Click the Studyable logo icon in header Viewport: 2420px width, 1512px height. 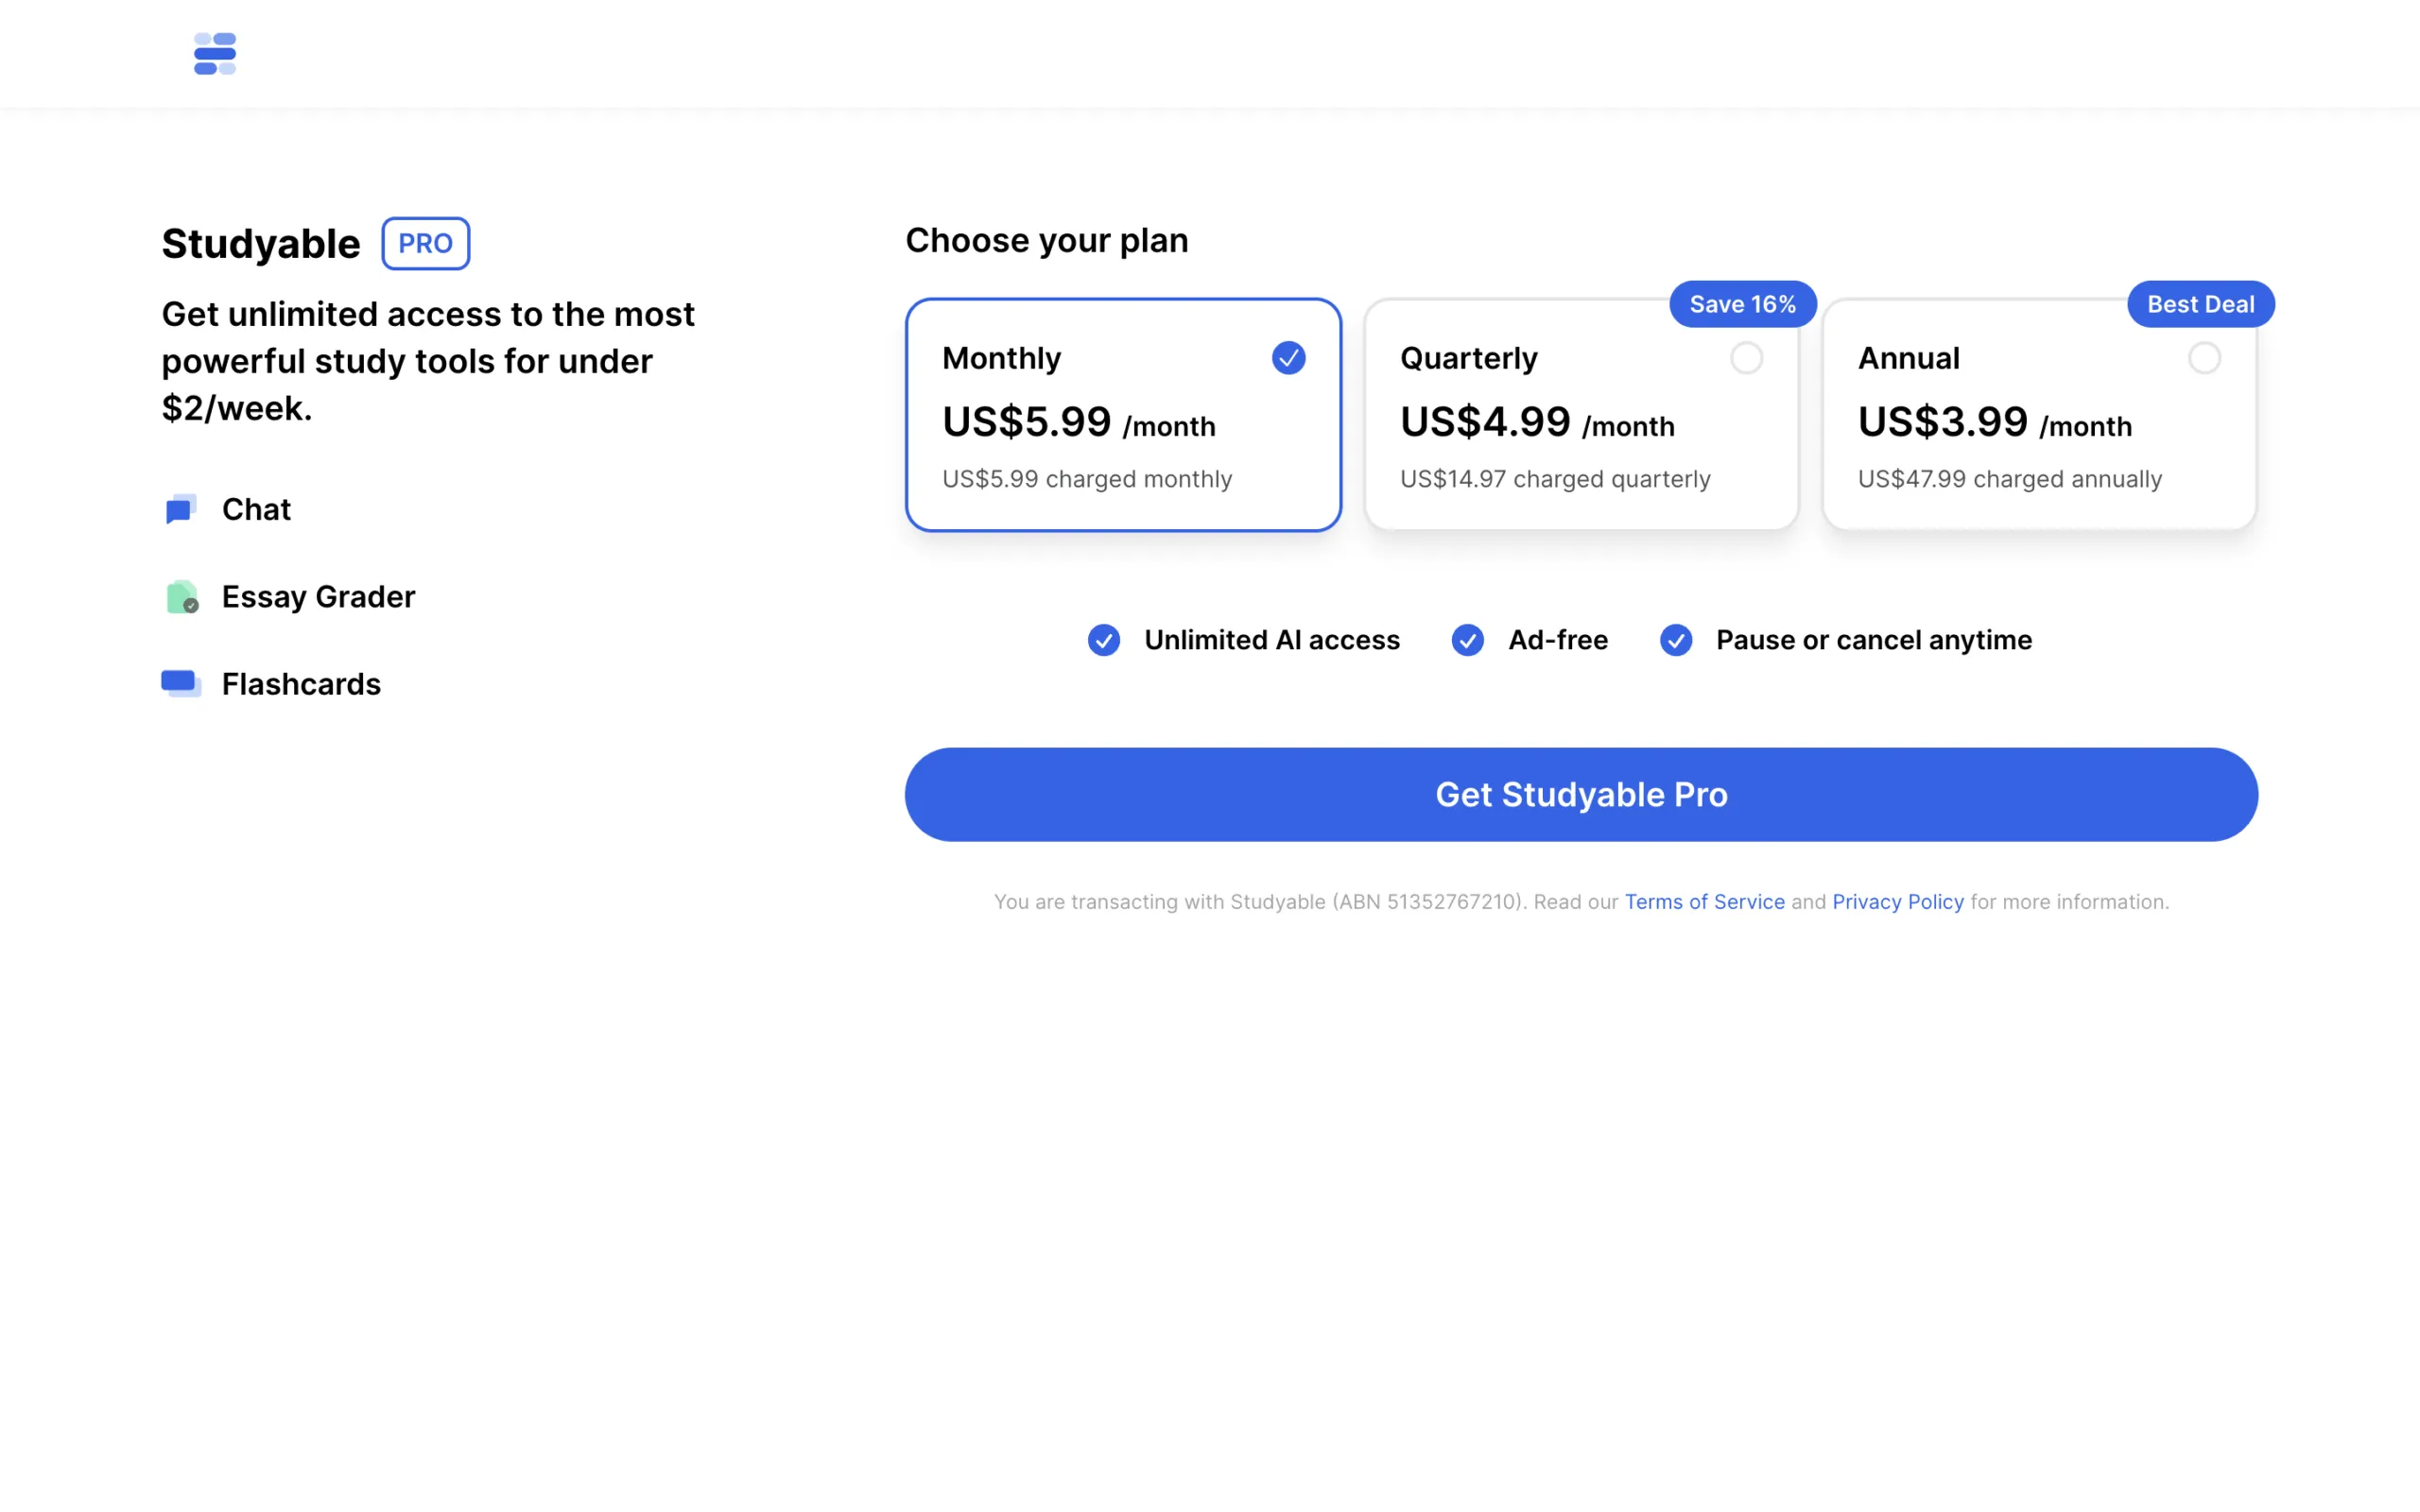click(215, 54)
